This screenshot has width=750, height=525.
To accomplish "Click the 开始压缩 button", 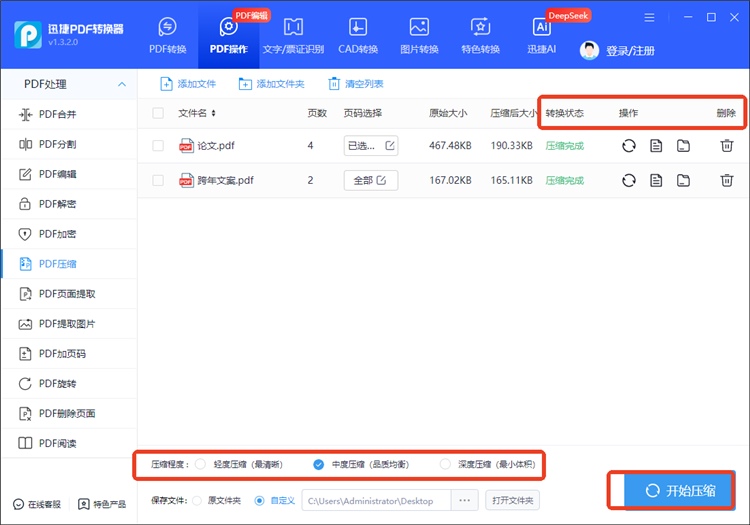I will [x=680, y=490].
